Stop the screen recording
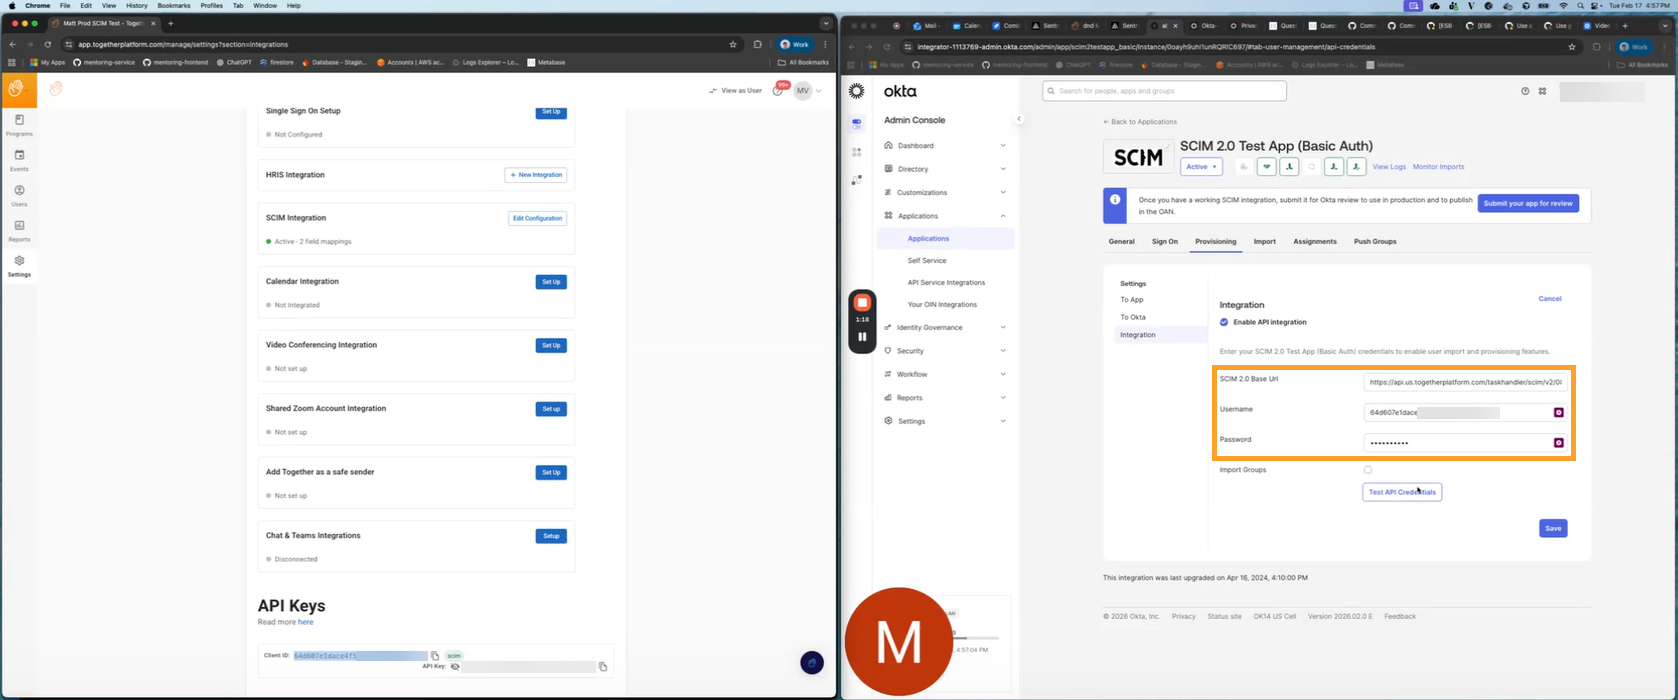1678x700 pixels. click(862, 303)
